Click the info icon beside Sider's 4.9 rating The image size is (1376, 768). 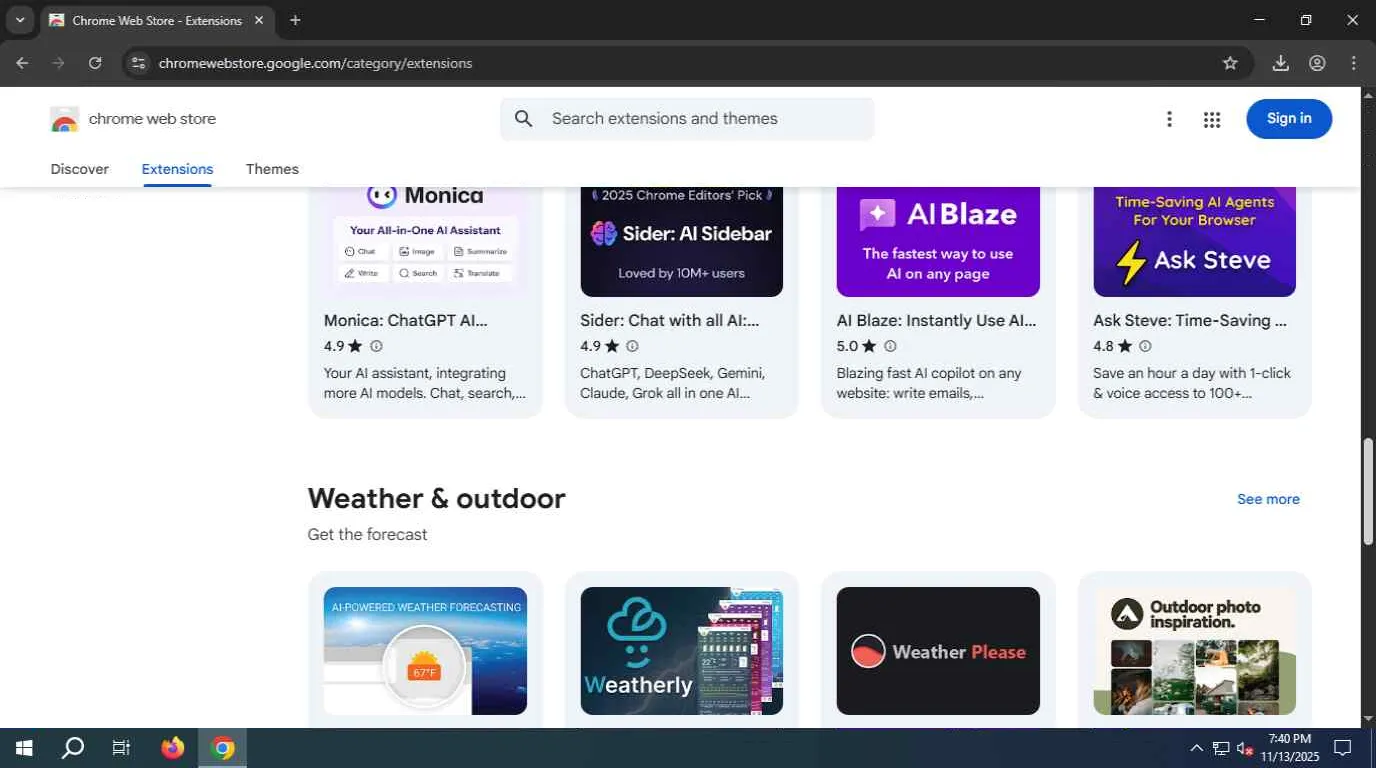coord(632,346)
